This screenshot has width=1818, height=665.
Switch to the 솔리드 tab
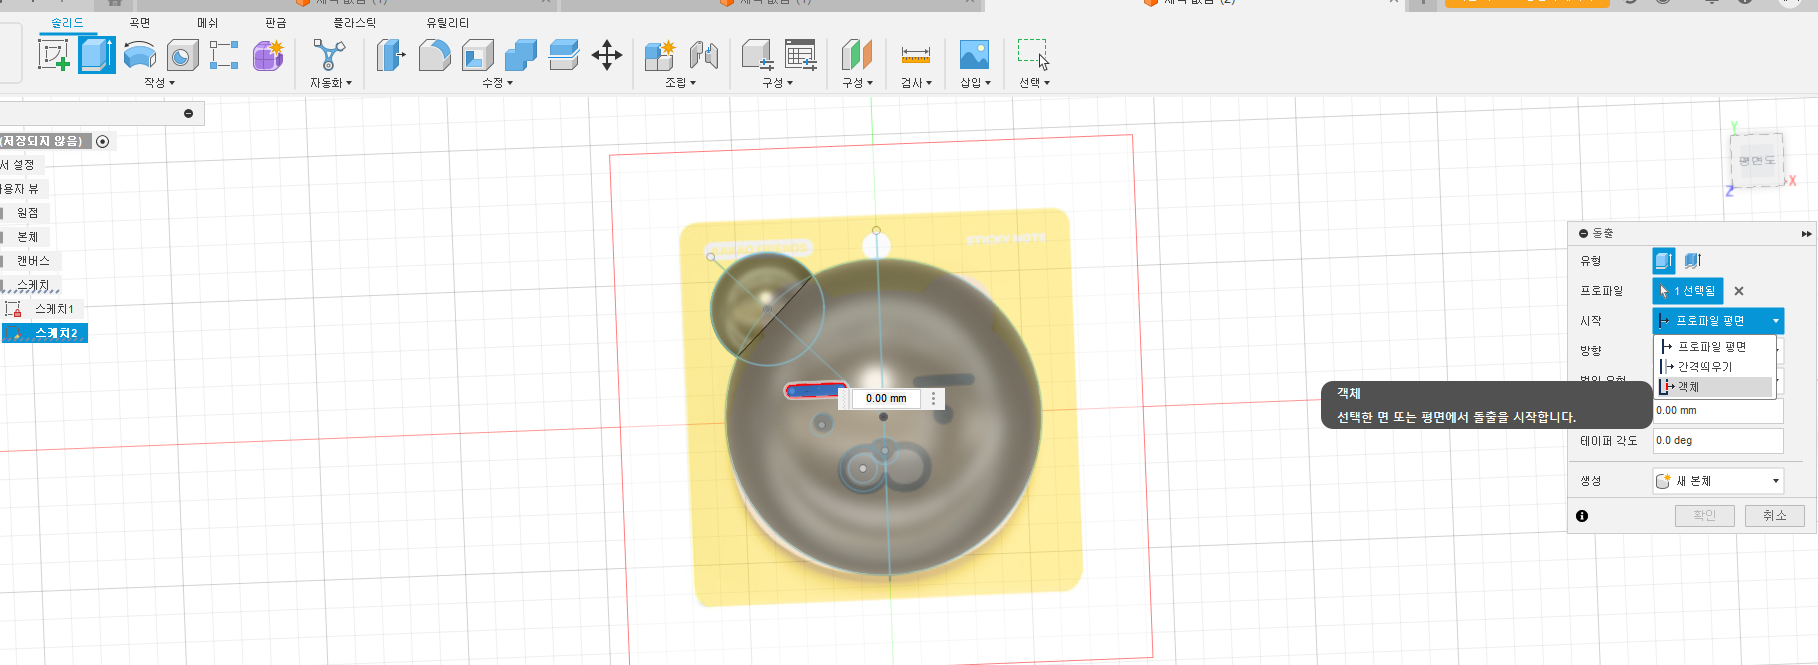pos(67,22)
